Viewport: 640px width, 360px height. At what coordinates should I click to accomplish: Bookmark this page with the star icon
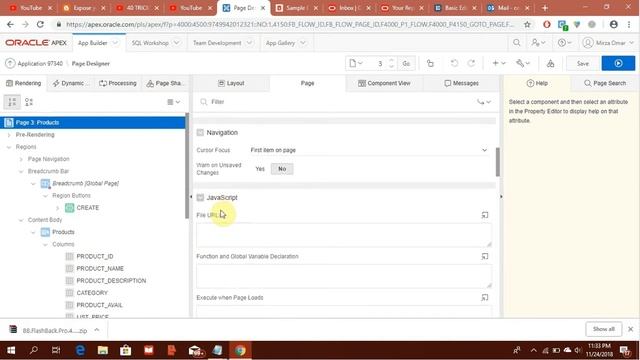pyautogui.click(x=527, y=24)
